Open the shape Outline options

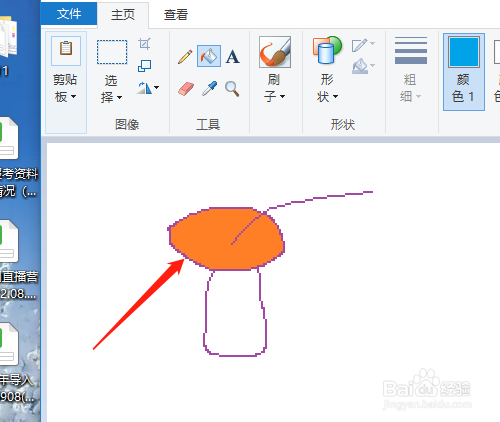click(363, 45)
